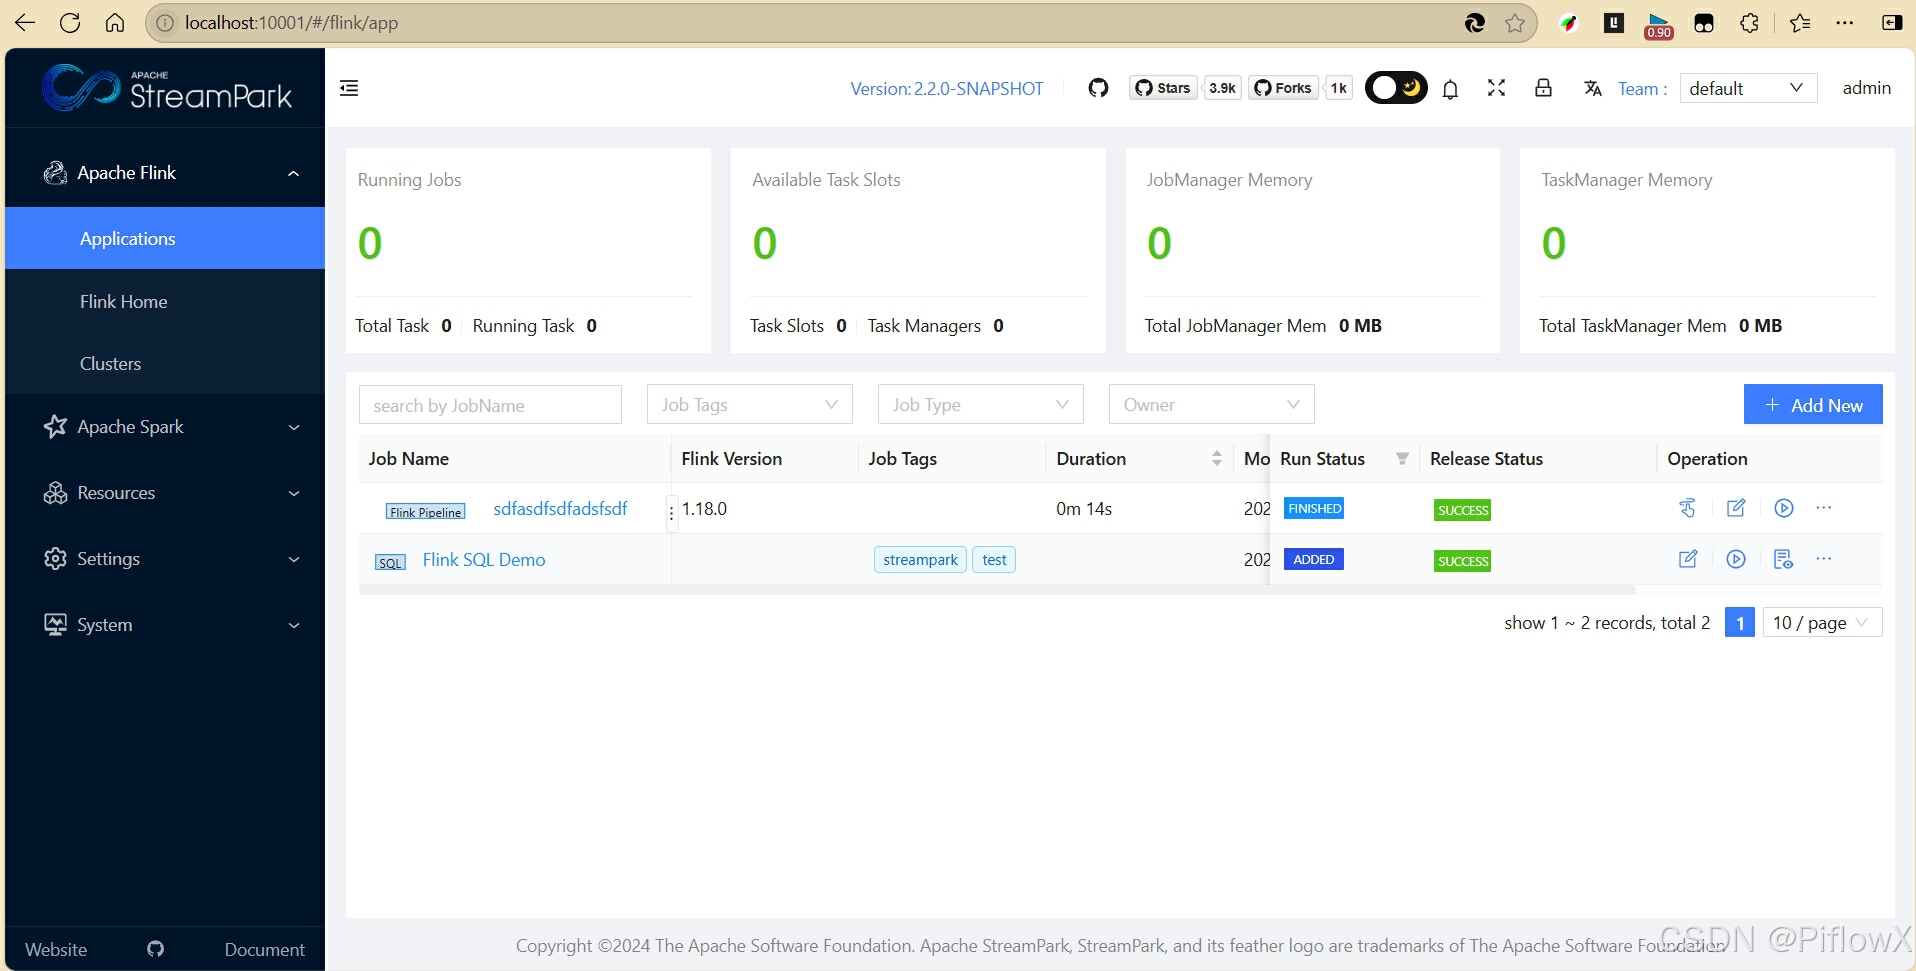This screenshot has height=971, width=1916.
Task: Release the sdfasdfsdfadsfsdf job
Action: click(1687, 508)
